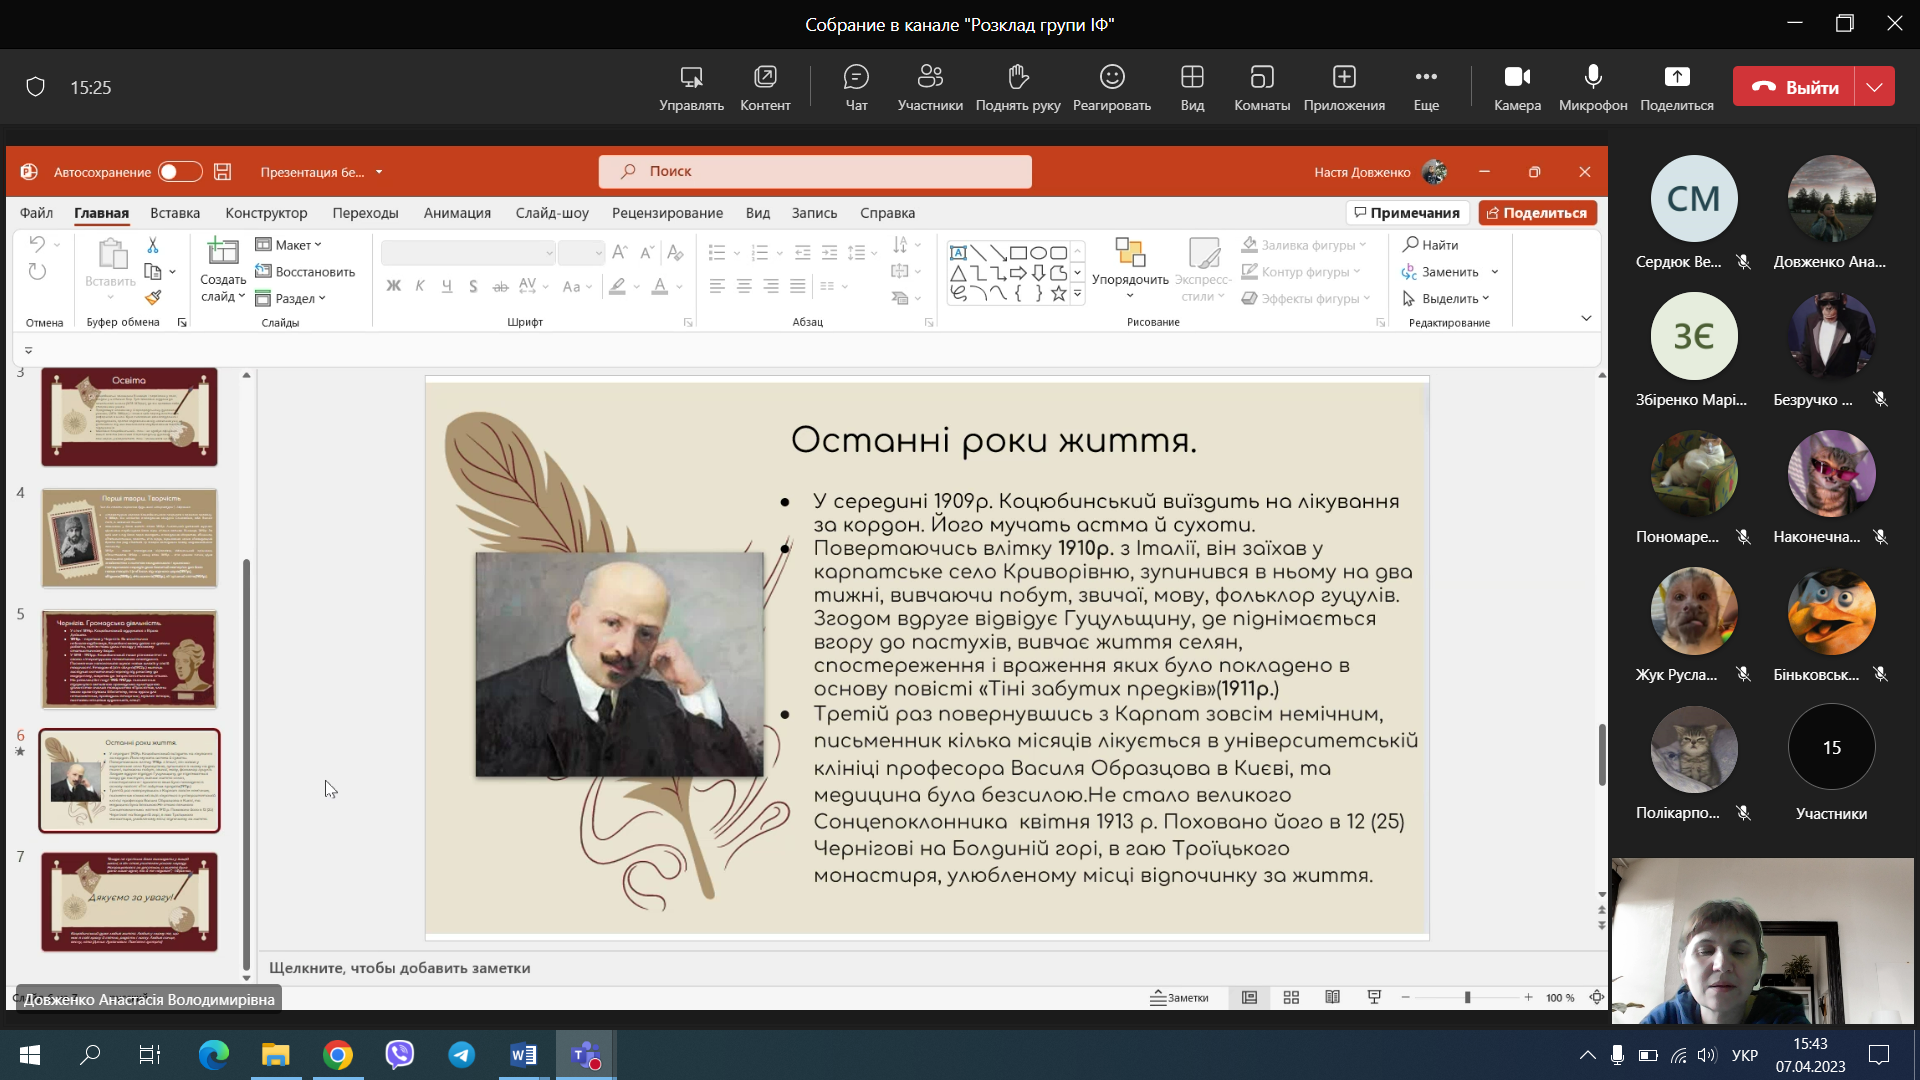Click the Примечания comments button

(x=1406, y=213)
